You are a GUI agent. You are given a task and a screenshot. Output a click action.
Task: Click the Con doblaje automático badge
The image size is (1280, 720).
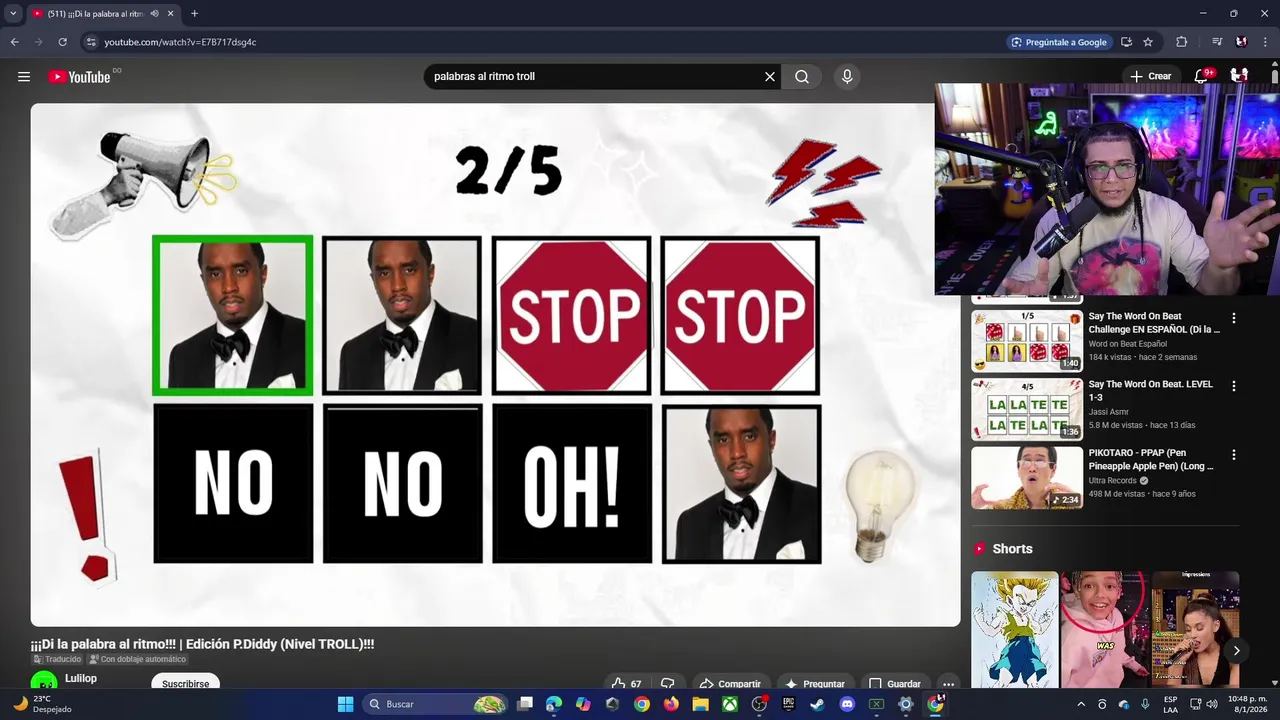tap(137, 659)
